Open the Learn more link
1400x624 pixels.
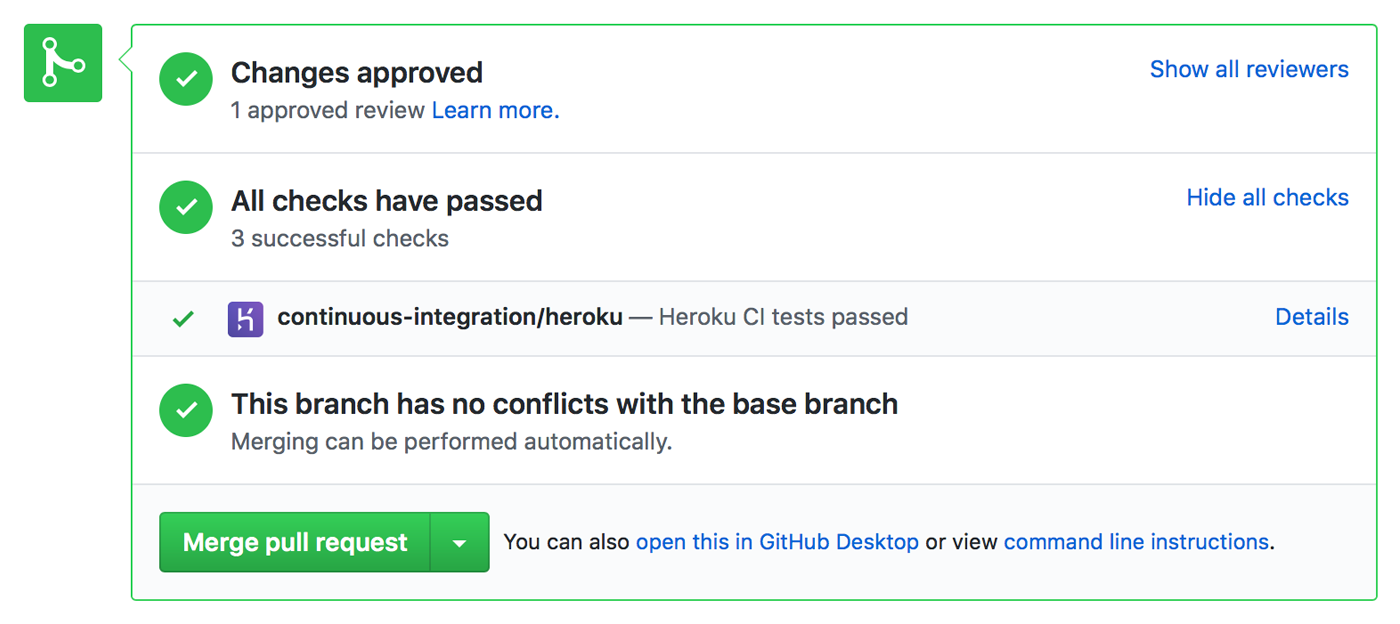coord(495,111)
